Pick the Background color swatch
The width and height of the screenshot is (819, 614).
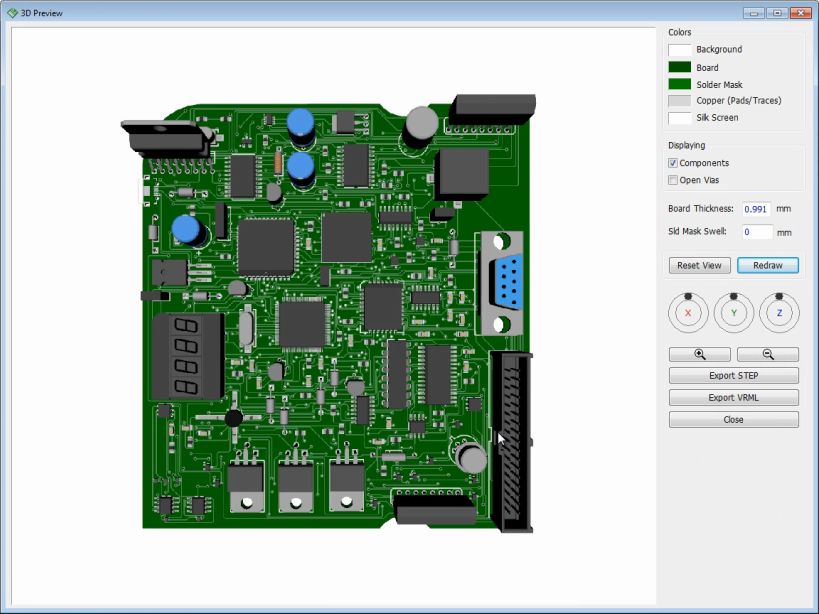(680, 50)
